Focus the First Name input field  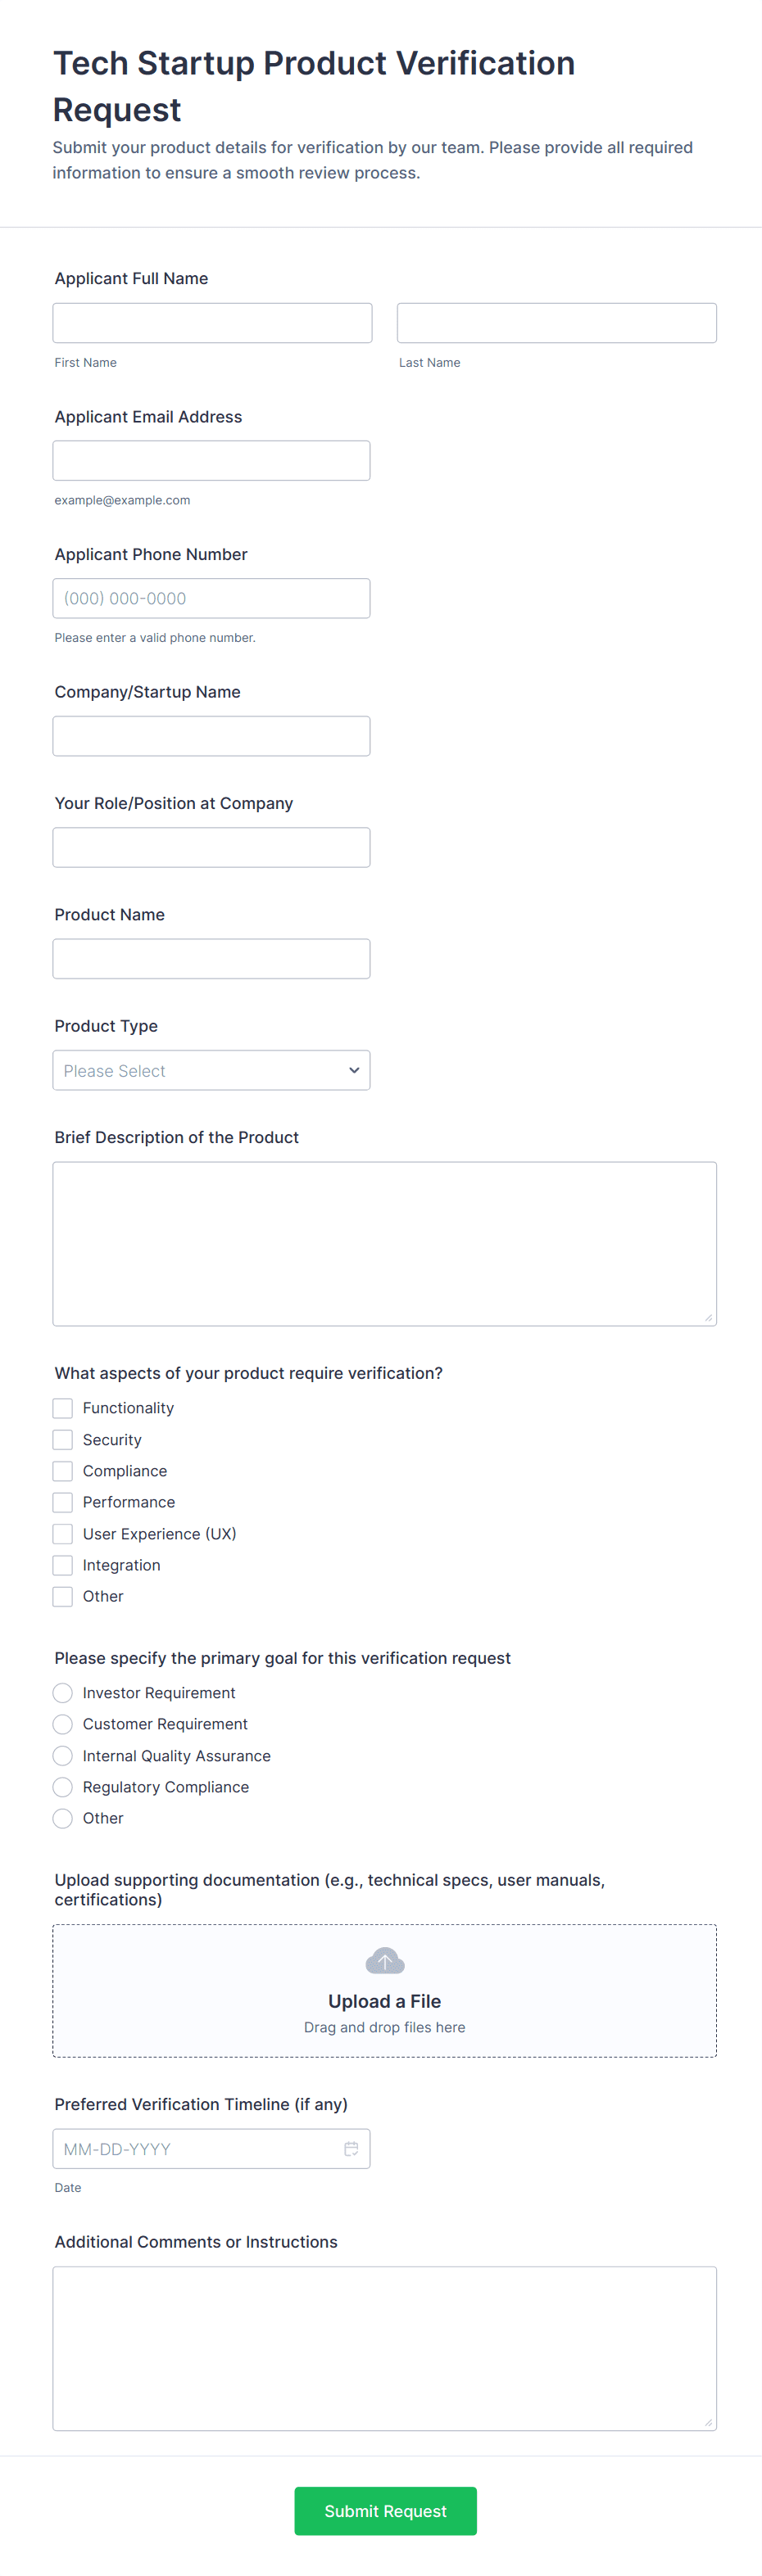click(x=212, y=323)
